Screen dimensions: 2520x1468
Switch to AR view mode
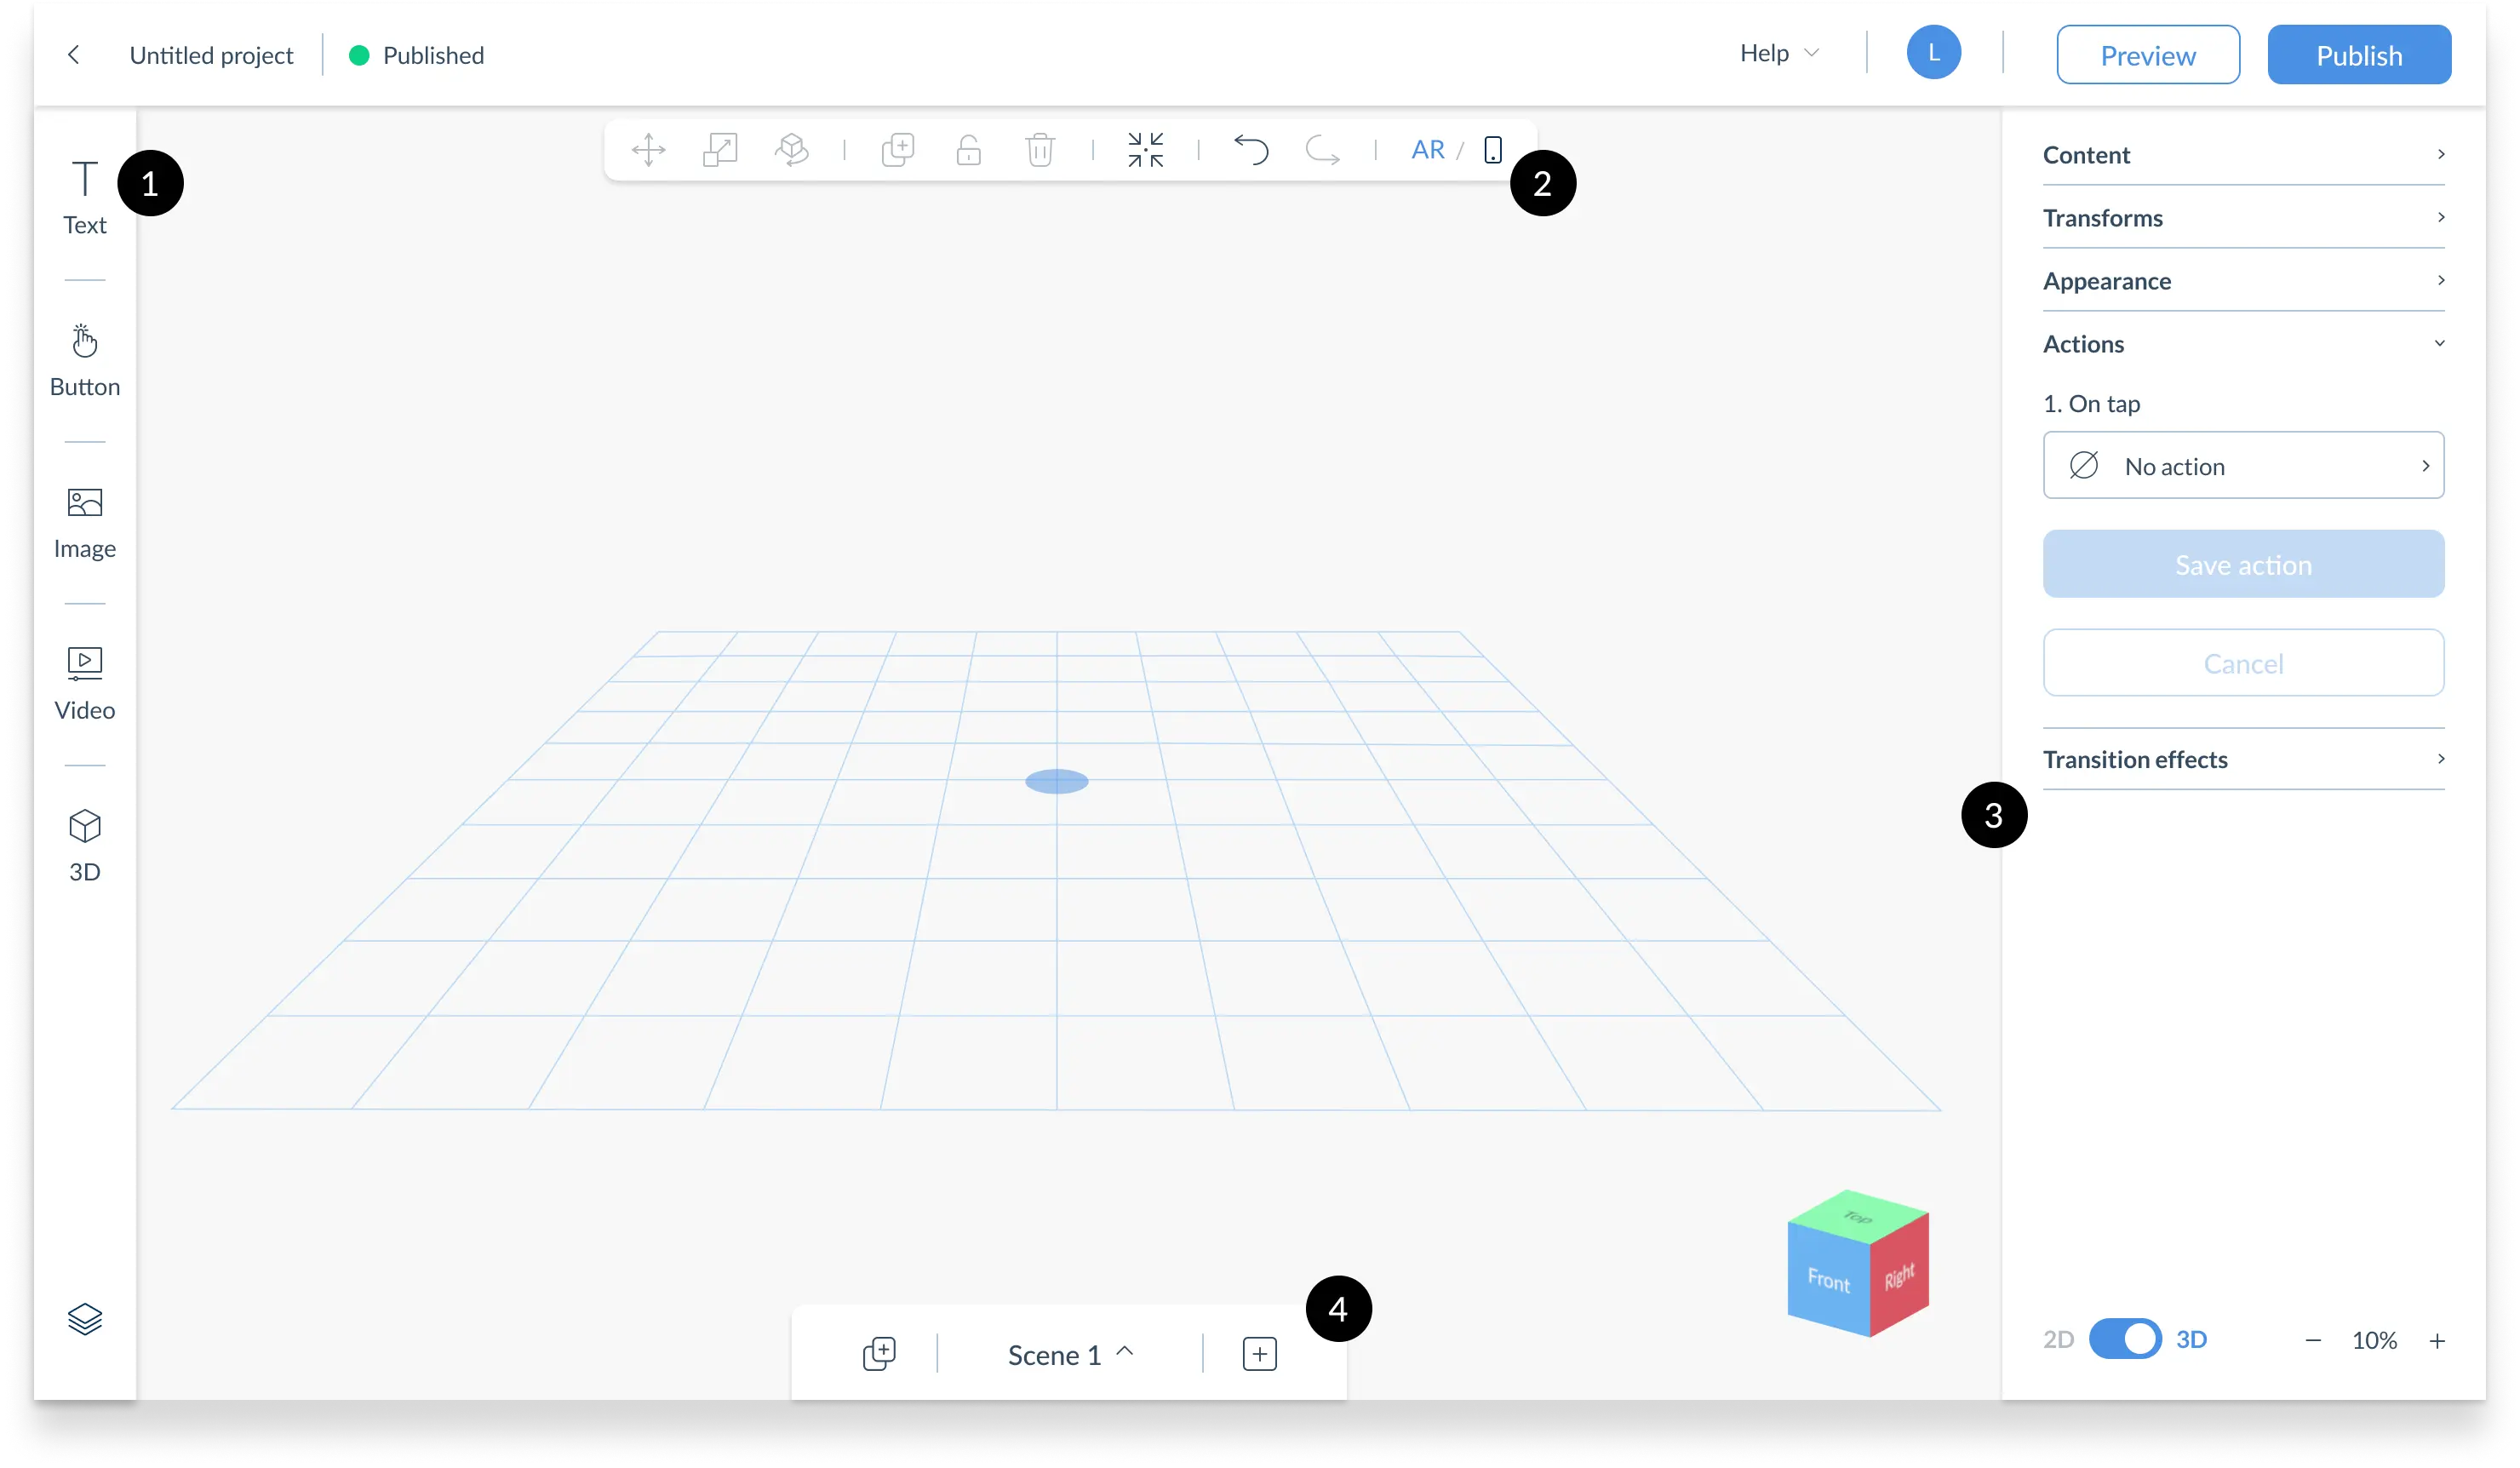(1428, 149)
